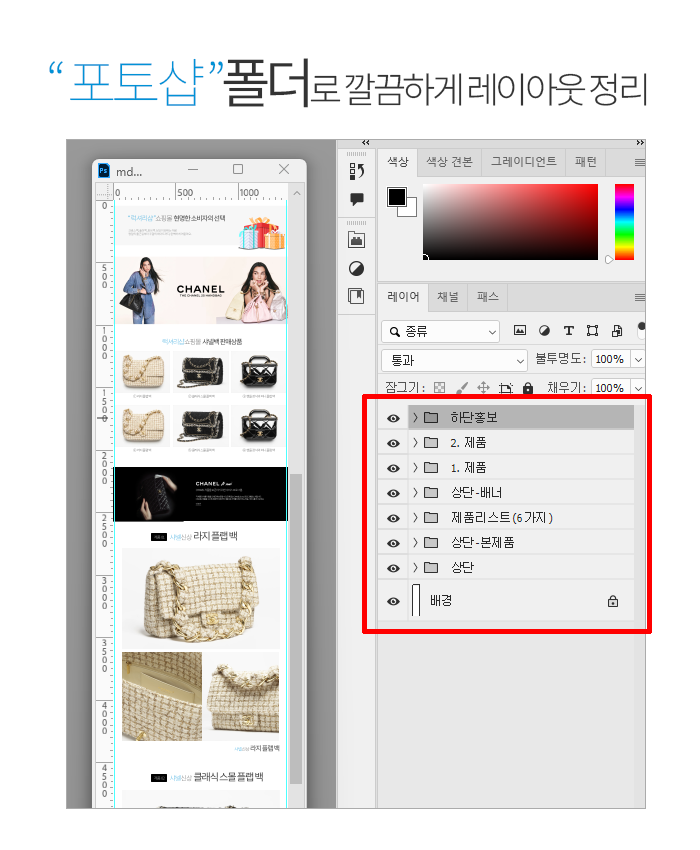Open the Comments panel speech bubble icon
The image size is (700, 850).
(x=356, y=199)
